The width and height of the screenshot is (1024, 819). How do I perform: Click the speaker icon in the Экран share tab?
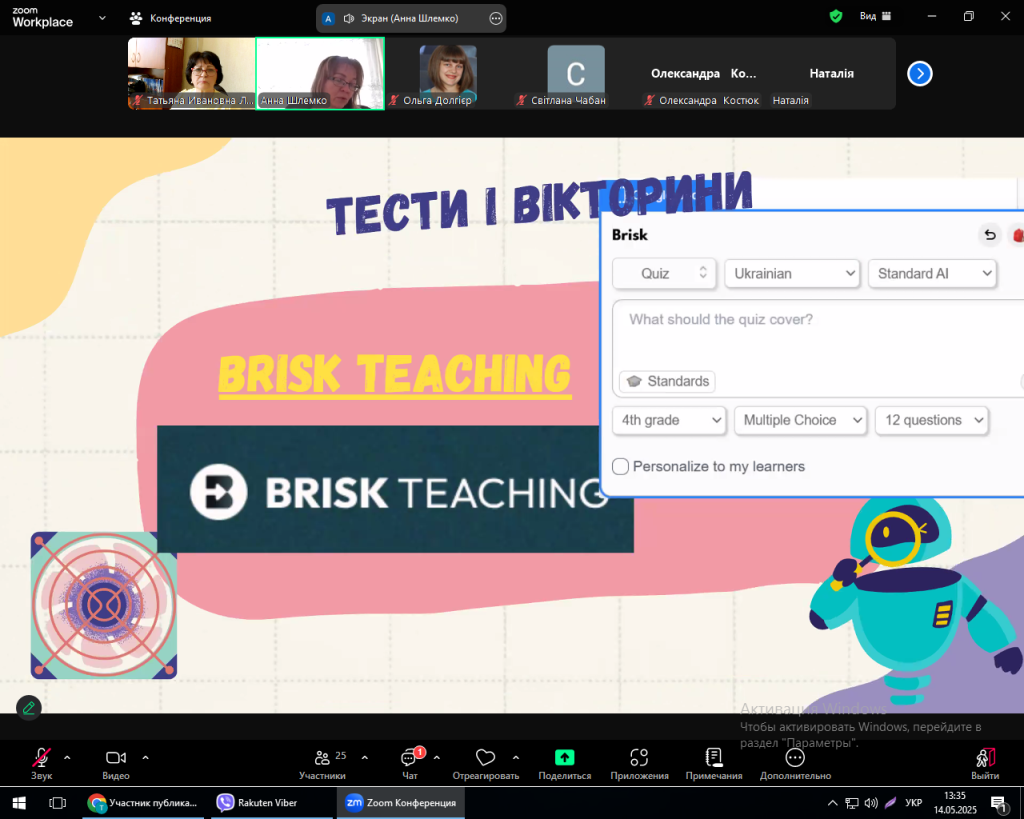point(349,18)
